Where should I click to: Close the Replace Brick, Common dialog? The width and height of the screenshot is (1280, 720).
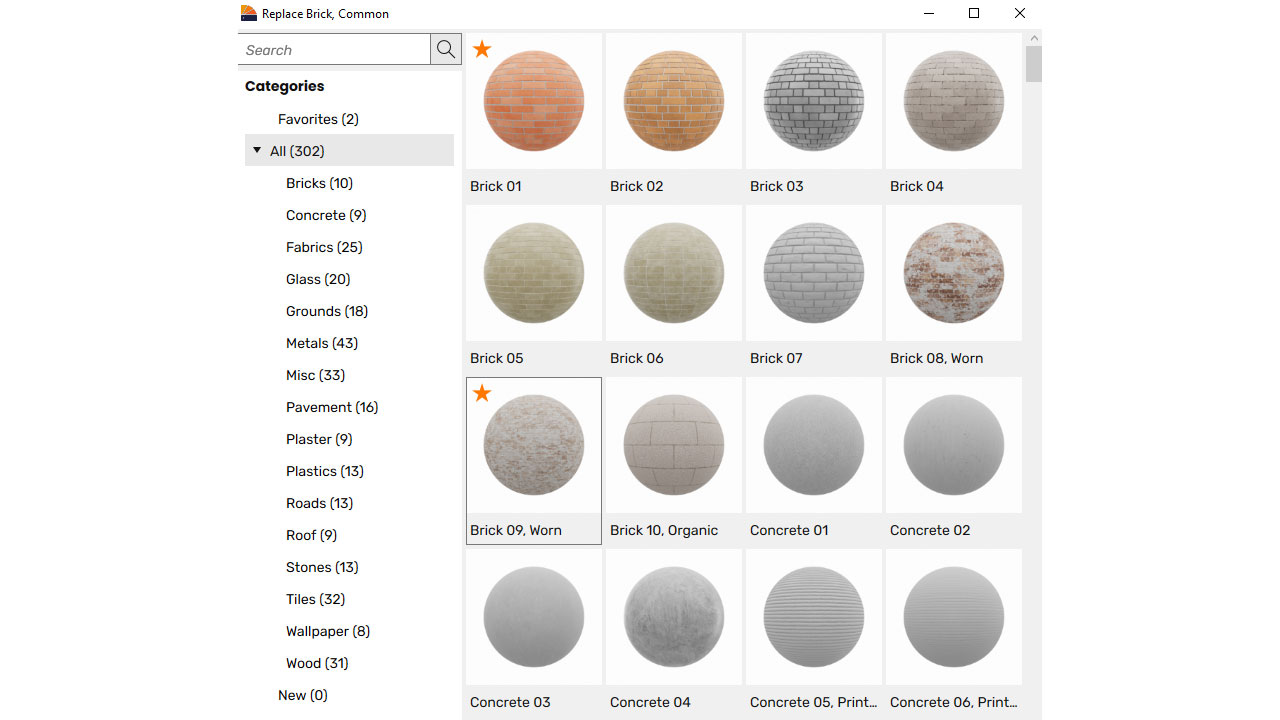pos(1019,13)
